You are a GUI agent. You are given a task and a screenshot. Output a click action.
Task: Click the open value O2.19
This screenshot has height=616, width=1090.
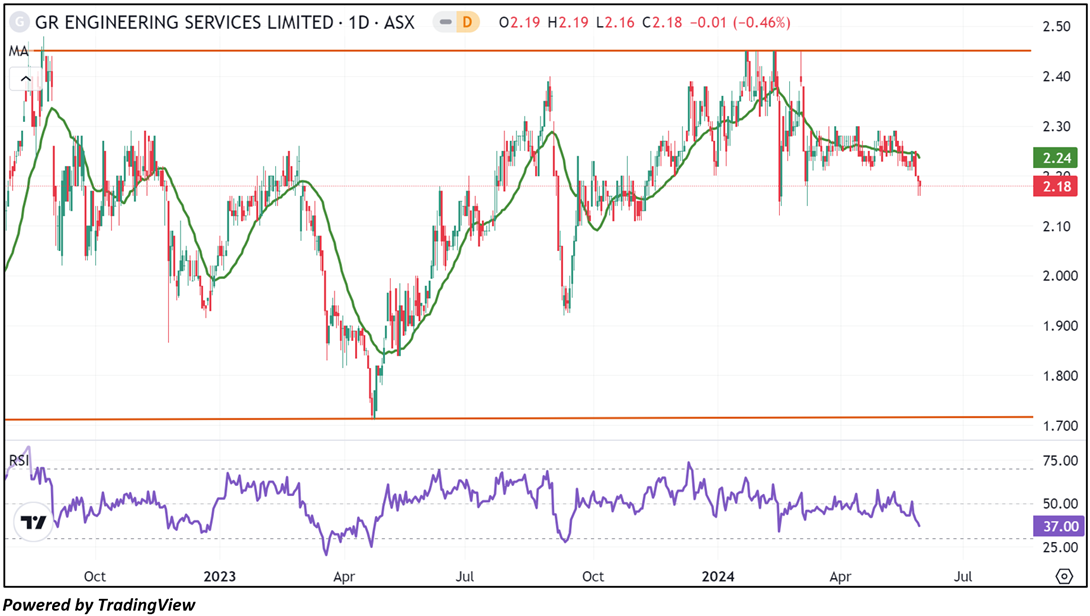pos(519,23)
